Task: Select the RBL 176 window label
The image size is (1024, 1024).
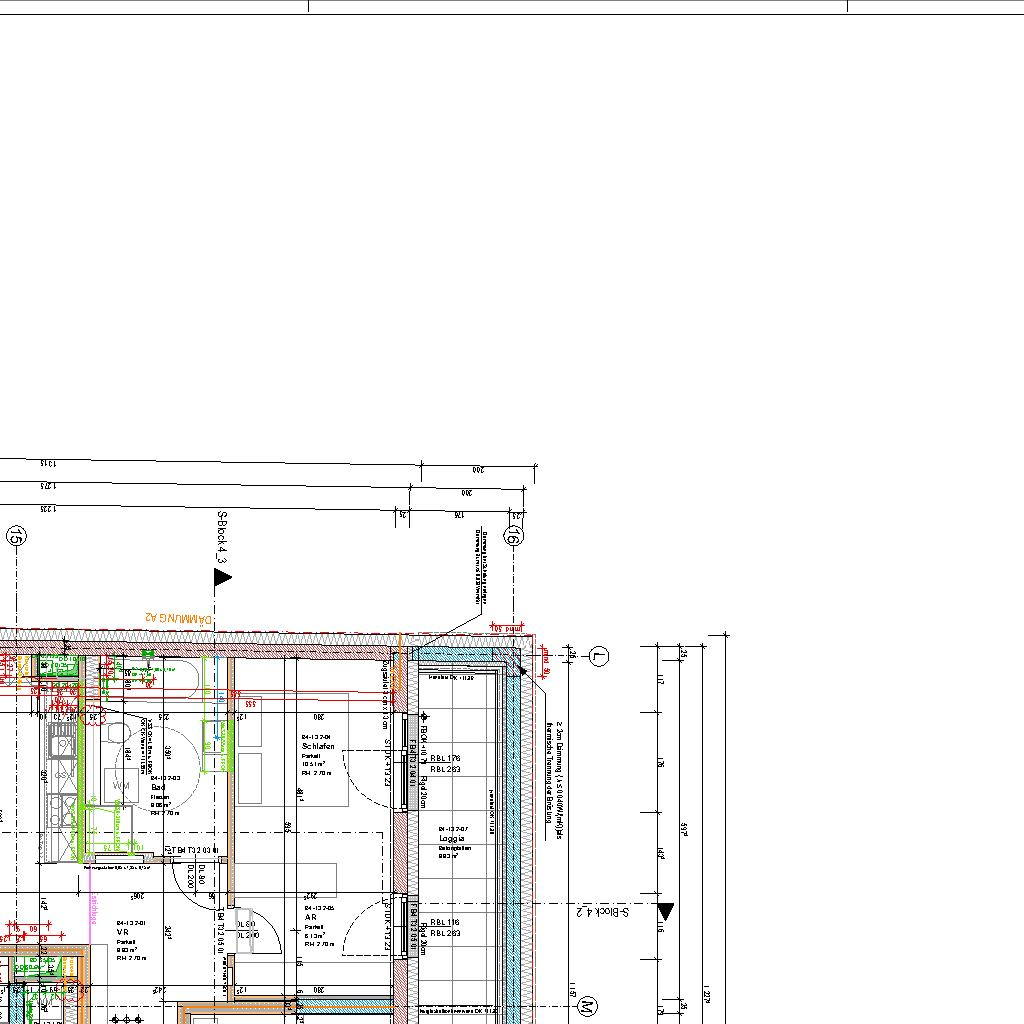Action: coord(445,758)
